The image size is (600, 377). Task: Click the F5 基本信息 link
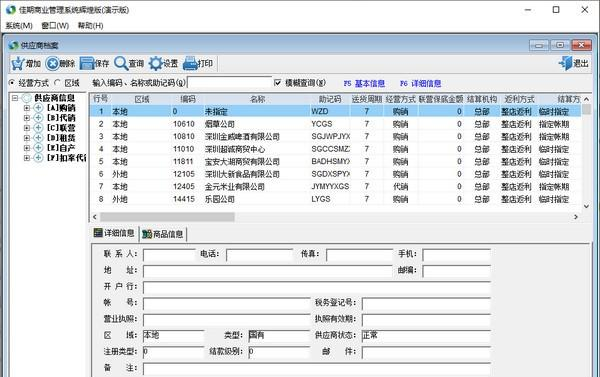click(x=364, y=83)
